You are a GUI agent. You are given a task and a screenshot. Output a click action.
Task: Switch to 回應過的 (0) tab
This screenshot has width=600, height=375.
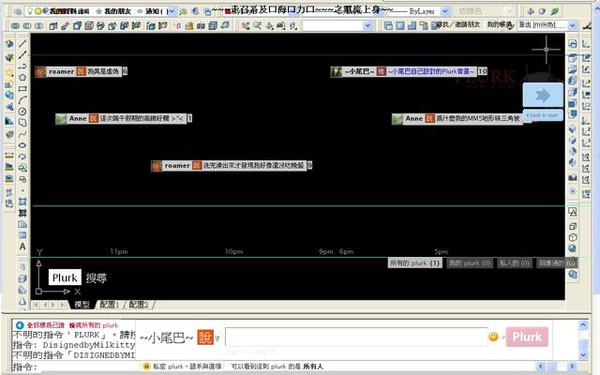pyautogui.click(x=557, y=263)
